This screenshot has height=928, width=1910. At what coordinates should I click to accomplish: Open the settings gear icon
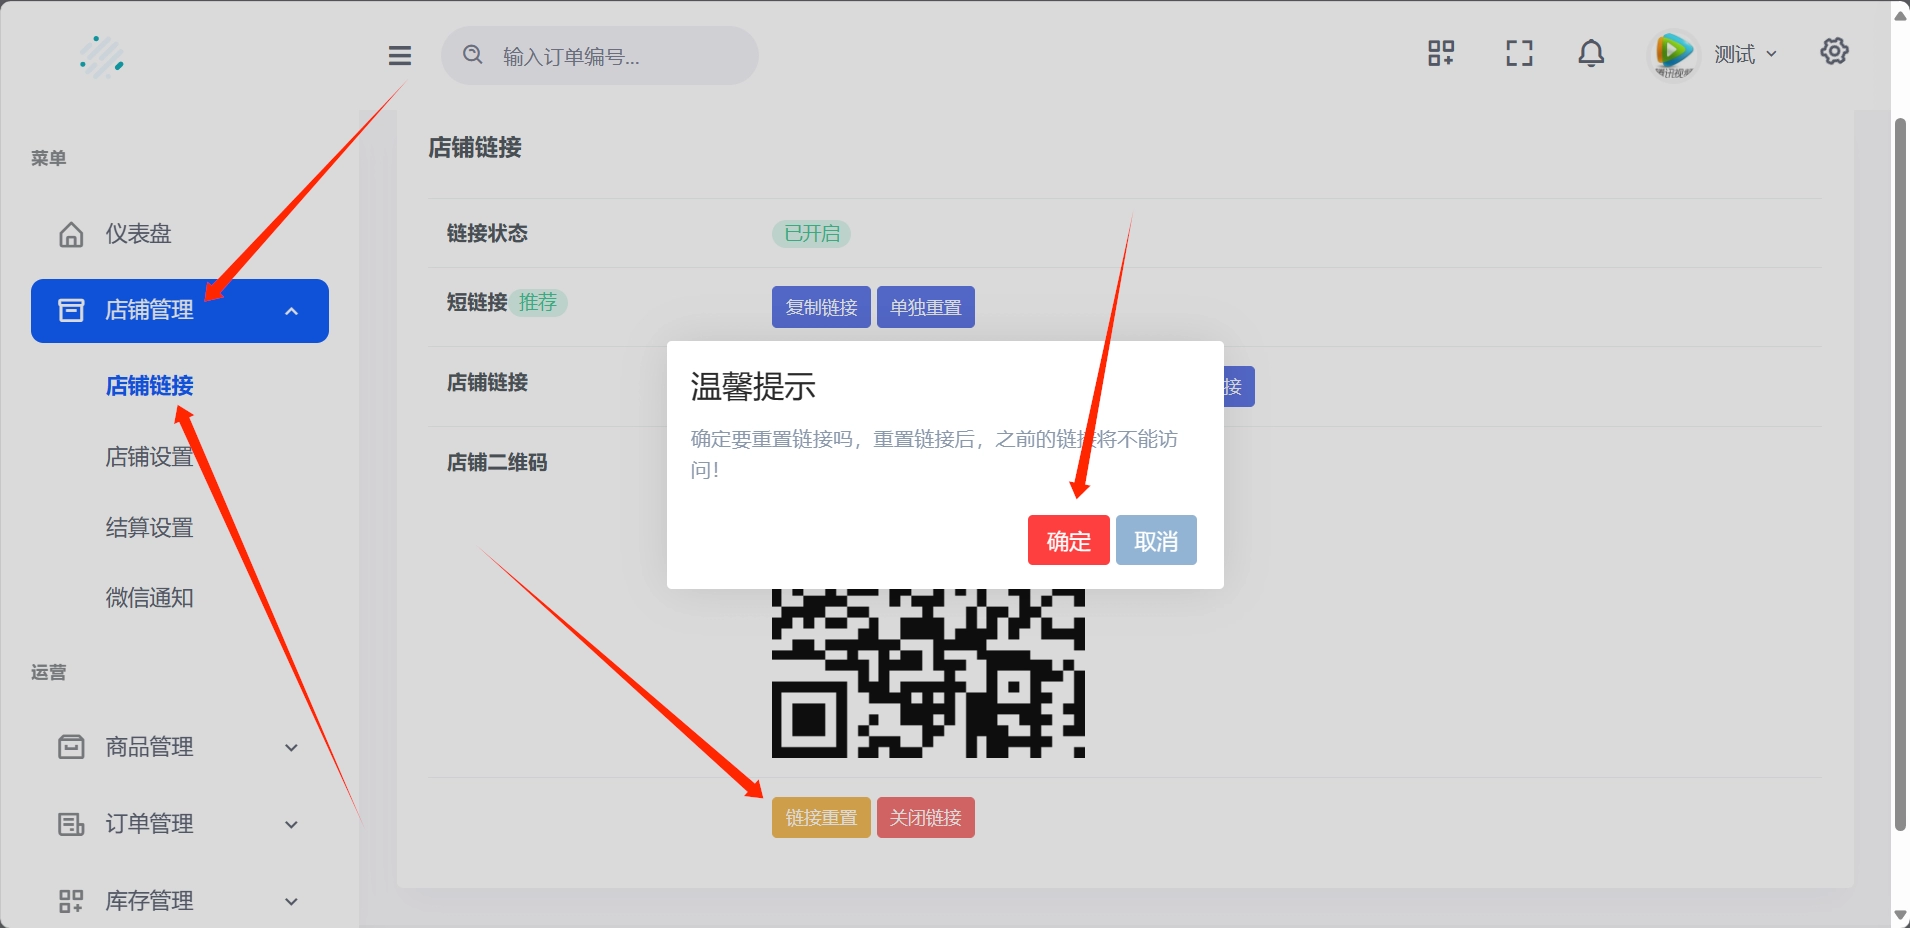click(x=1834, y=51)
